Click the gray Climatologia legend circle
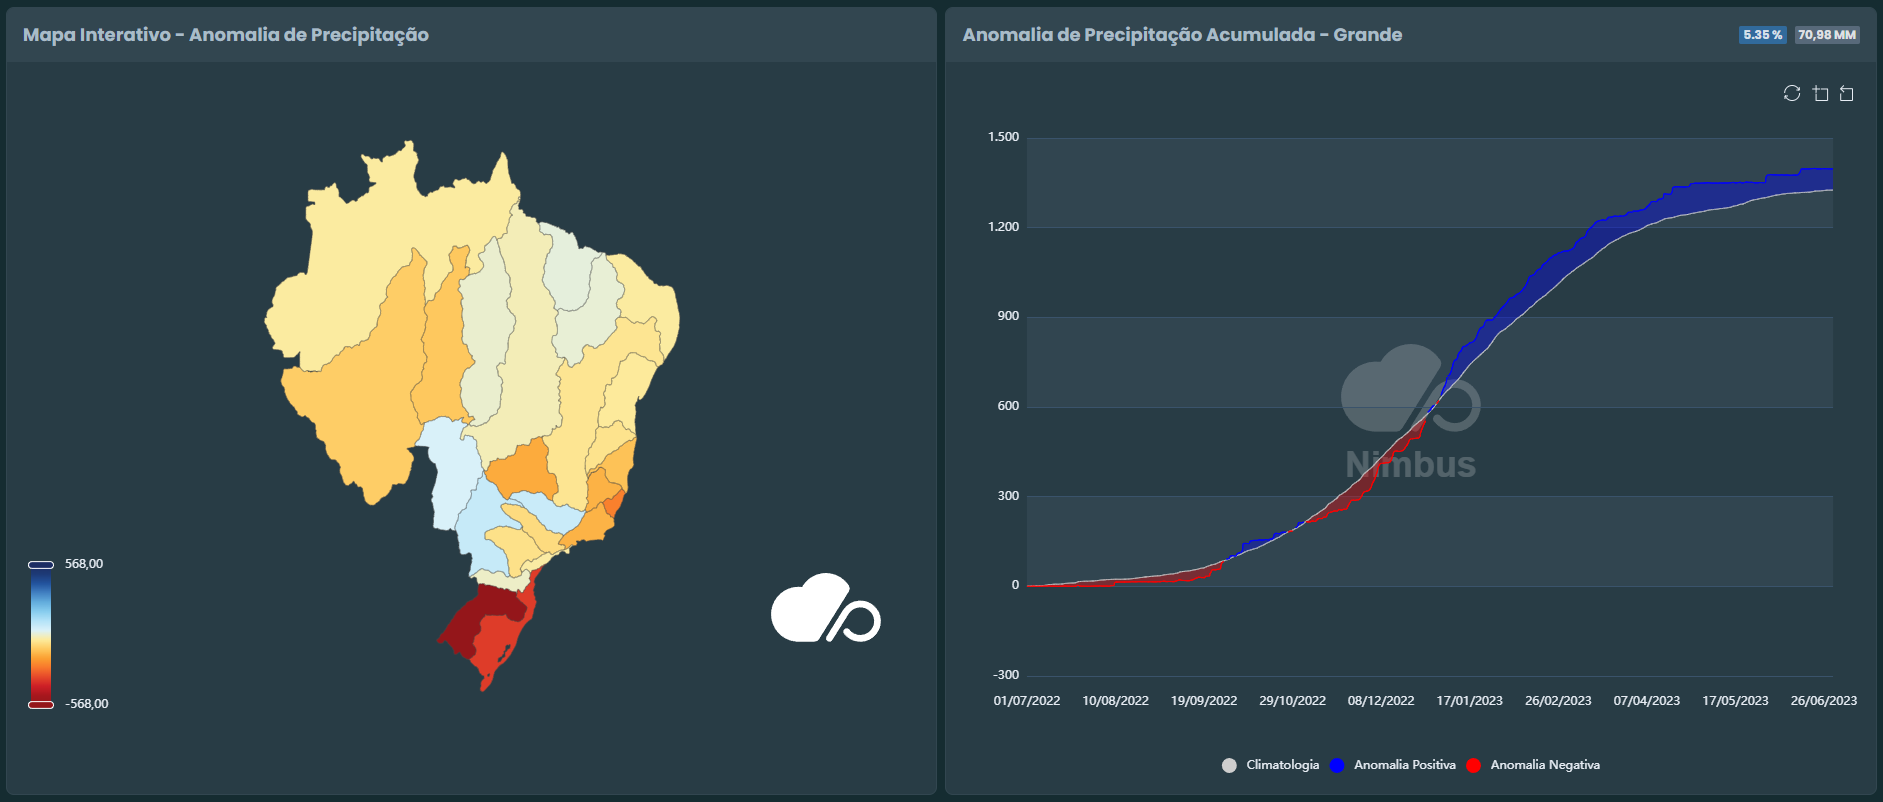This screenshot has width=1883, height=802. (x=1229, y=765)
